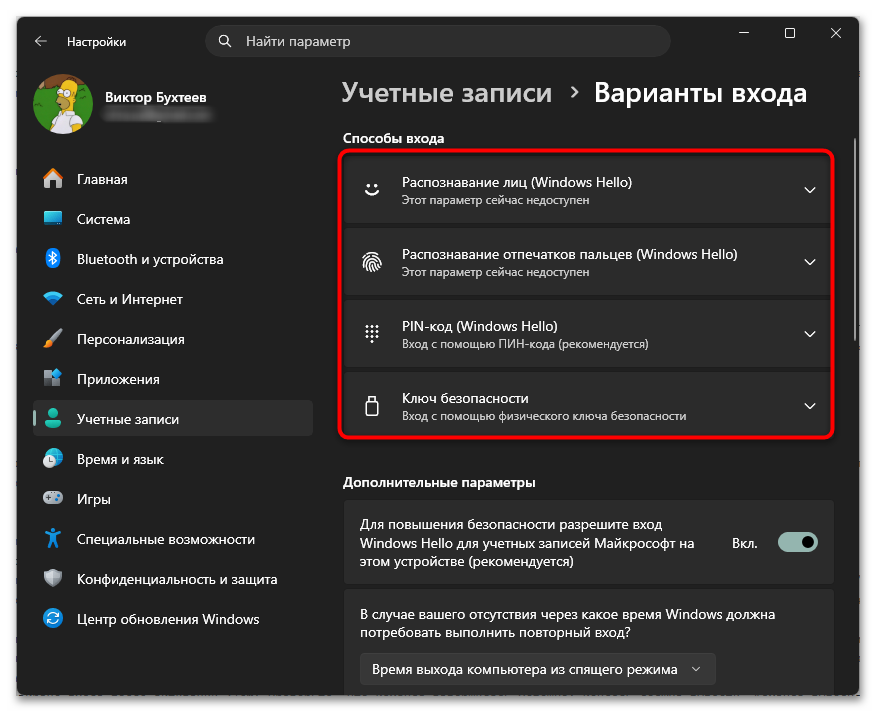
Task: Click the Способы входа heading
Action: tap(393, 138)
